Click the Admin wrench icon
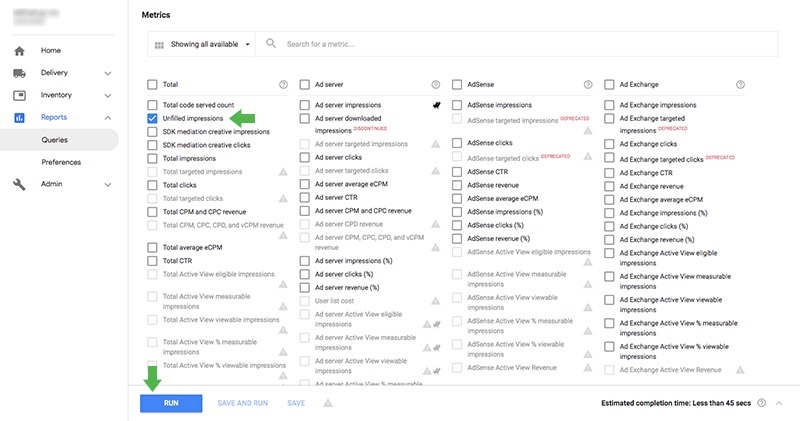 pos(19,184)
